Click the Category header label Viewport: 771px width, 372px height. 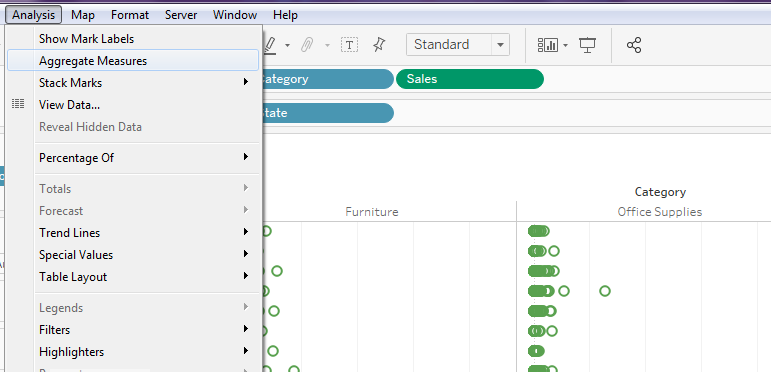(x=660, y=192)
